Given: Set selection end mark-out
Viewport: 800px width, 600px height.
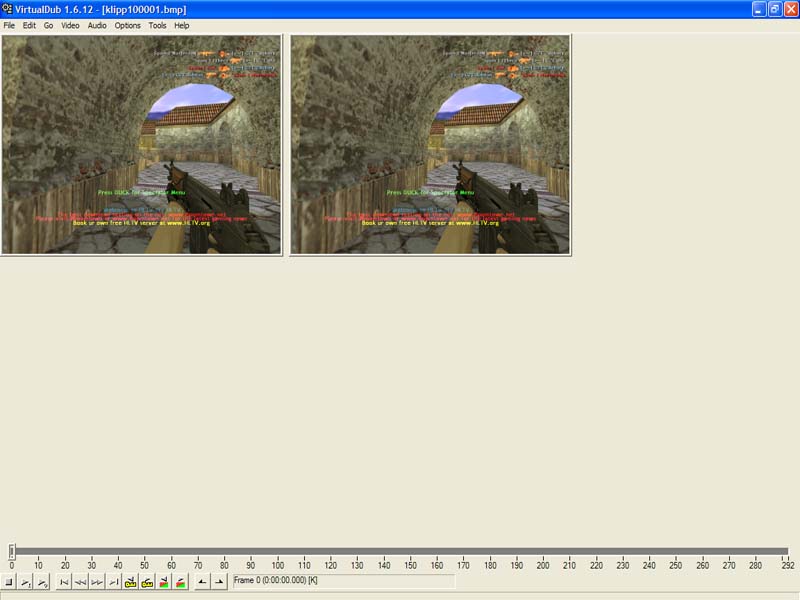Looking at the screenshot, I should tap(219, 582).
